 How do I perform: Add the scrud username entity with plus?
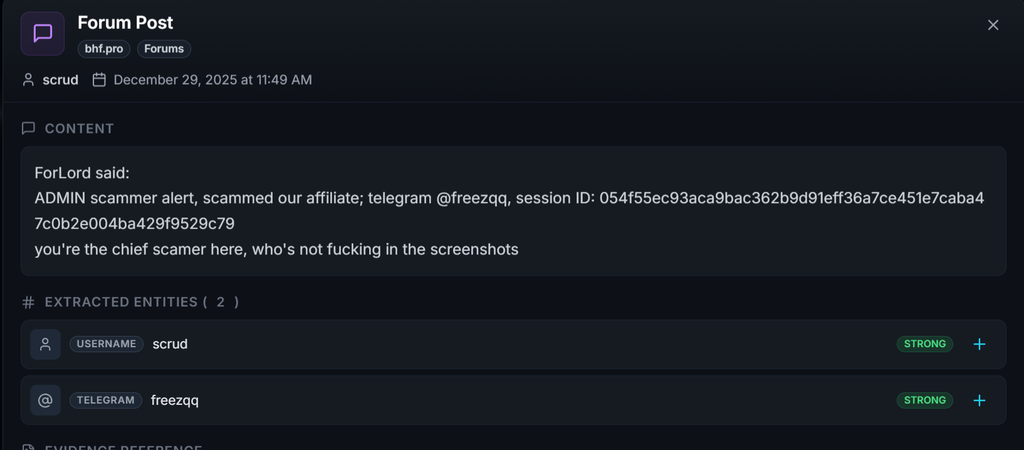(x=979, y=344)
